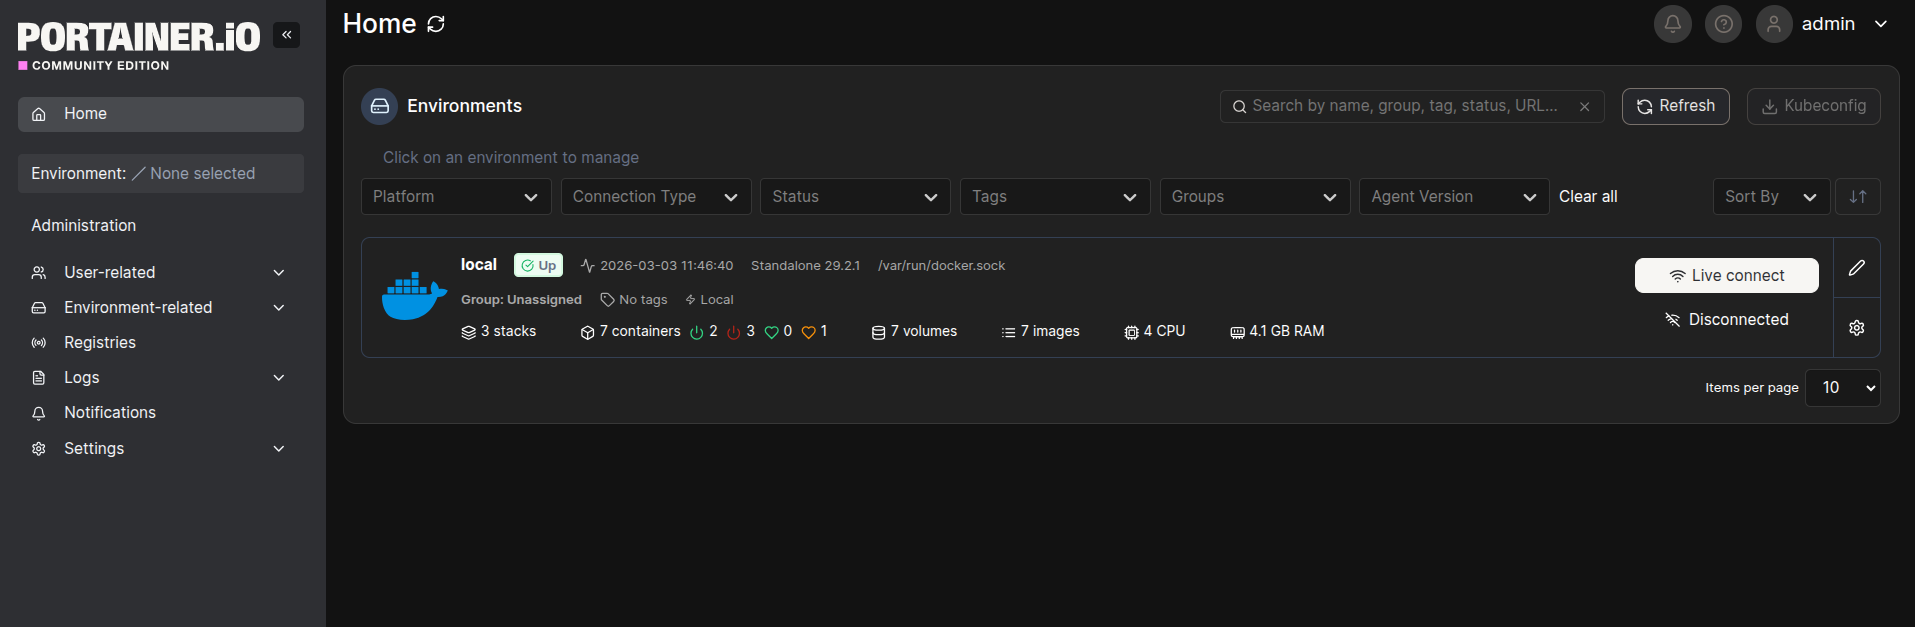
Task: Click the red stopped containers power icon
Action: [734, 332]
